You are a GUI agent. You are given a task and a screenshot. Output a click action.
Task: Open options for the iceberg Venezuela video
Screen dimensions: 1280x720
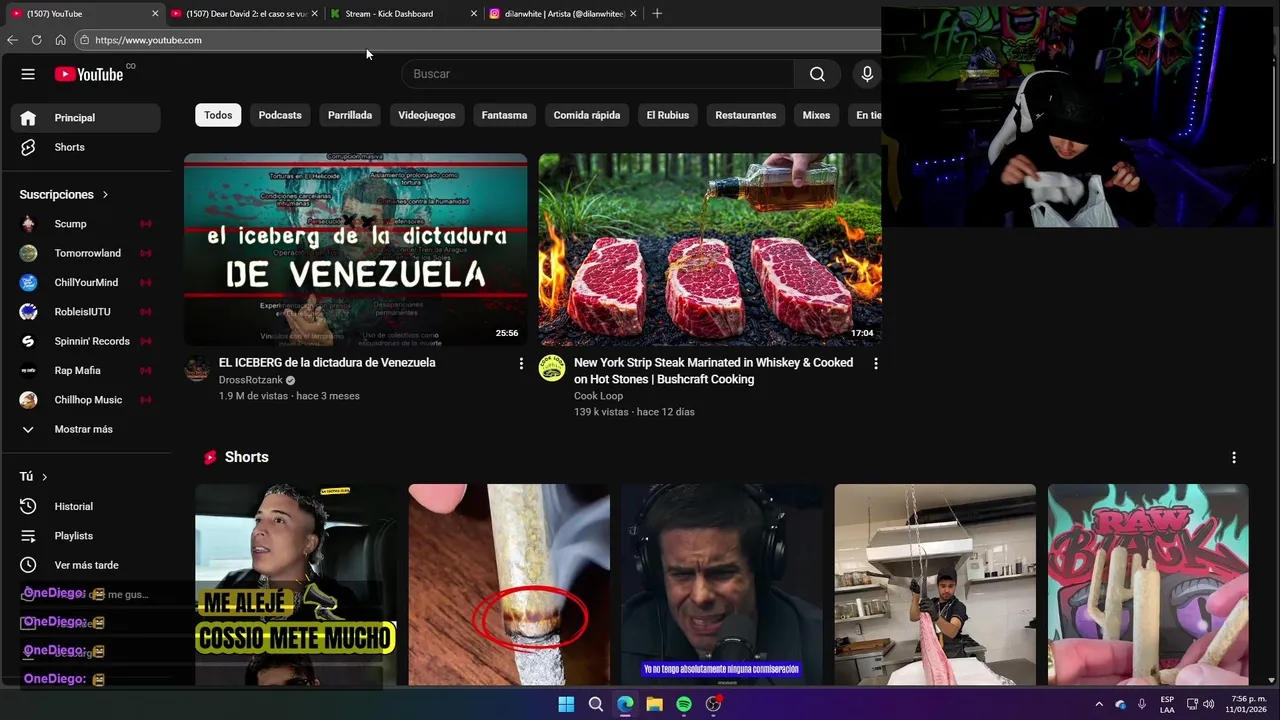(x=521, y=364)
